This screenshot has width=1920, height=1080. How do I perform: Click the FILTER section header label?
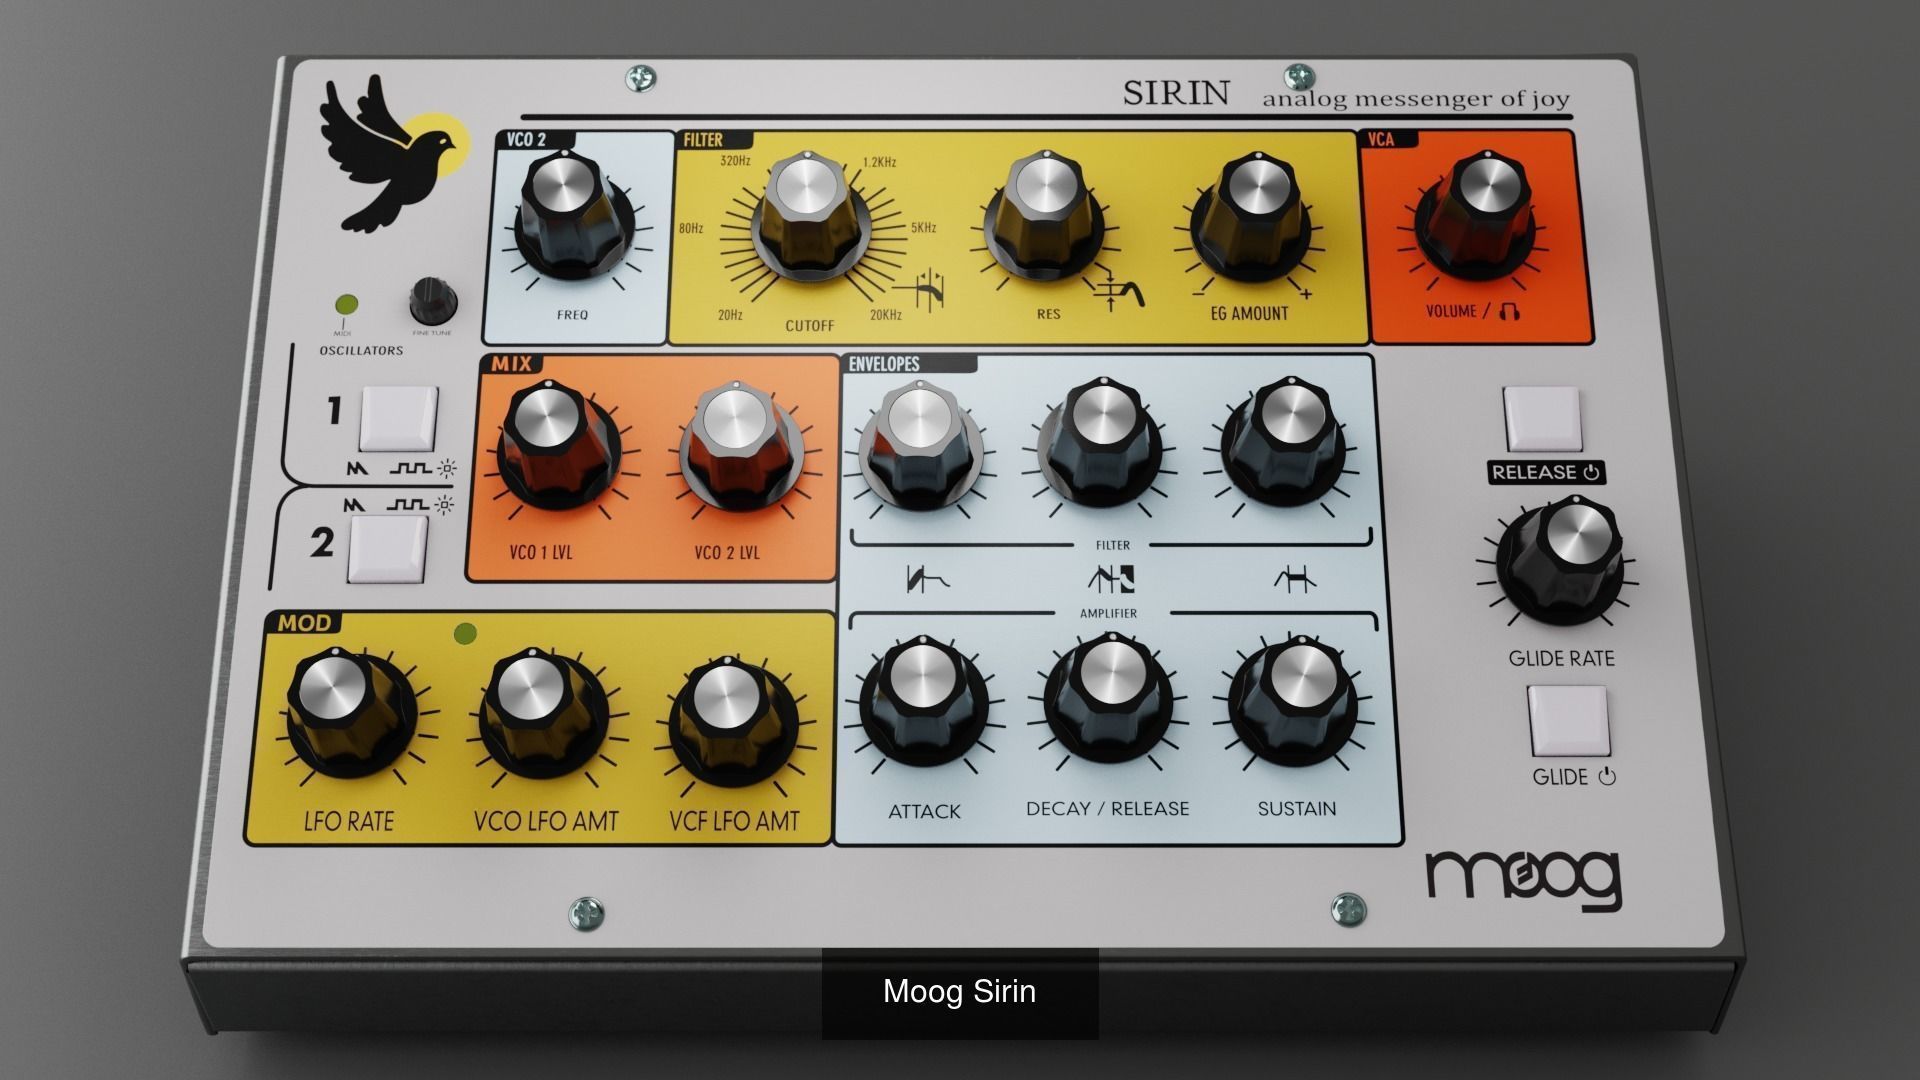point(703,140)
